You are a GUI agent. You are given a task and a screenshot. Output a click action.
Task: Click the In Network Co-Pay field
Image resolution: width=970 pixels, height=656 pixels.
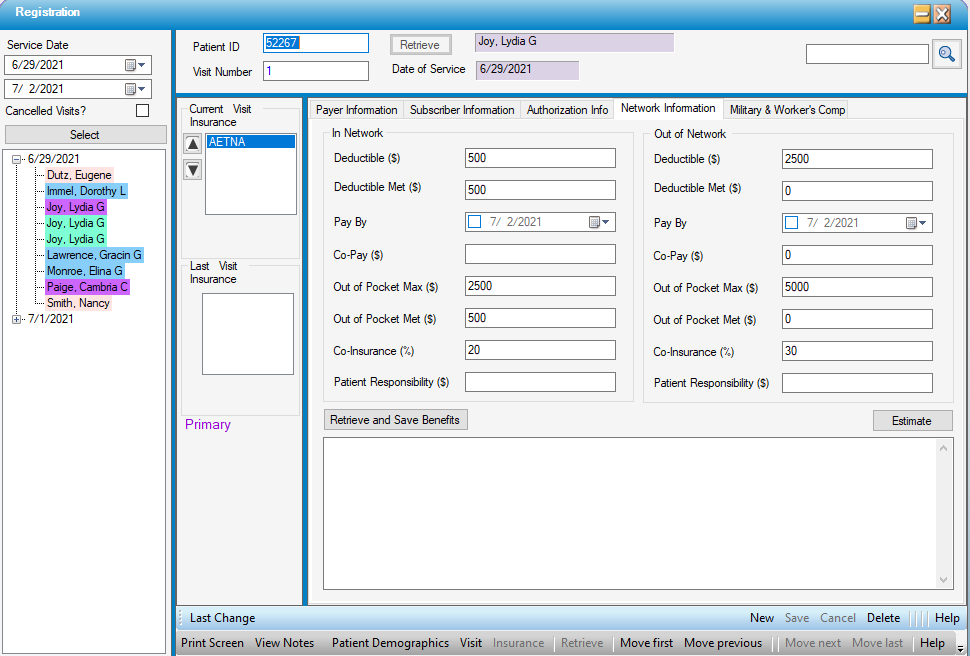[x=540, y=254]
